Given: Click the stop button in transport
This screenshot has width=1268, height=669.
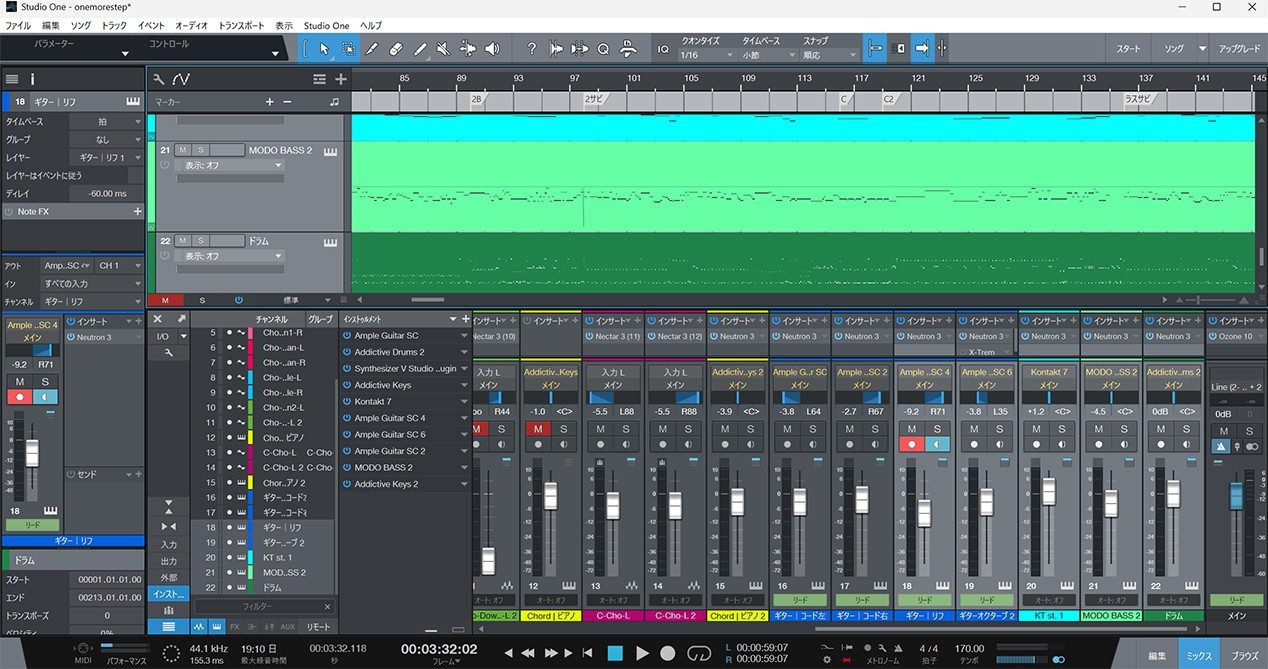Looking at the screenshot, I should (x=615, y=652).
